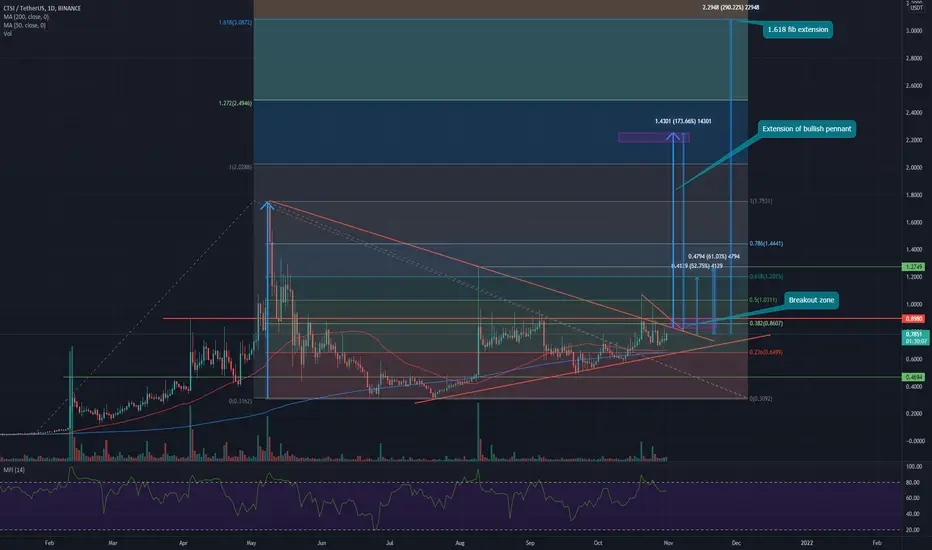Click the Nov label on time axis
Image resolution: width=932 pixels, height=550 pixels.
(x=668, y=543)
